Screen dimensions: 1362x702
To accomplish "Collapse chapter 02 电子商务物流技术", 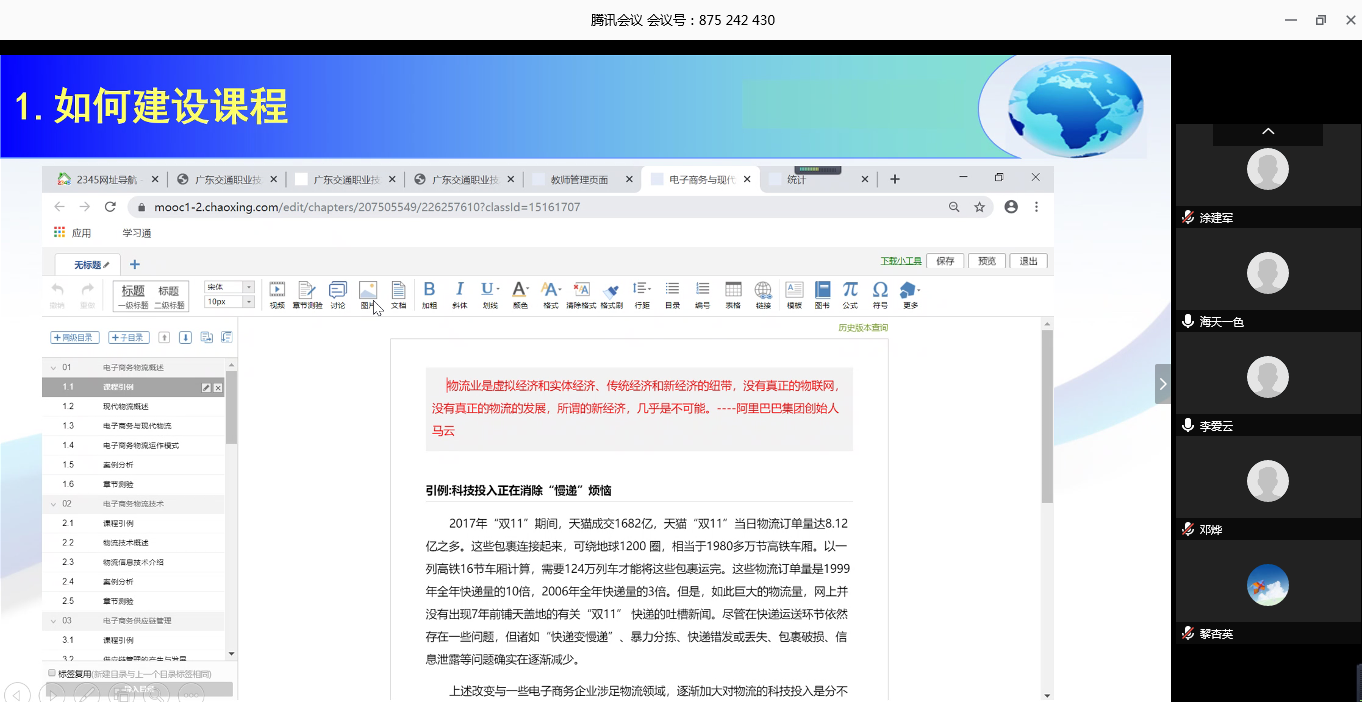I will click(51, 504).
